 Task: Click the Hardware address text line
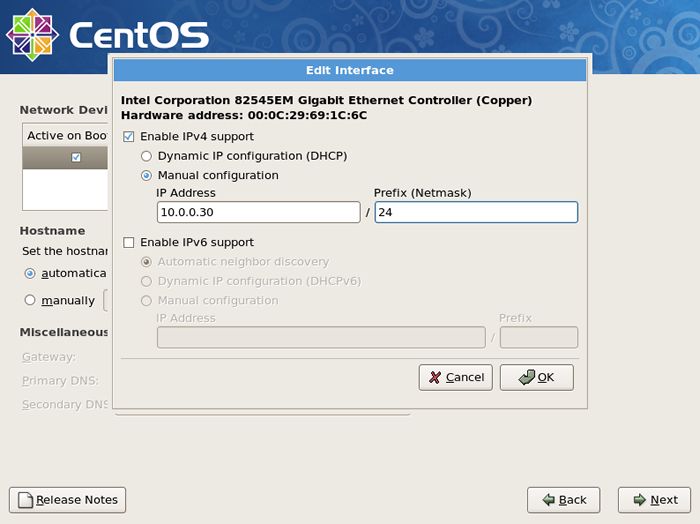click(x=244, y=115)
